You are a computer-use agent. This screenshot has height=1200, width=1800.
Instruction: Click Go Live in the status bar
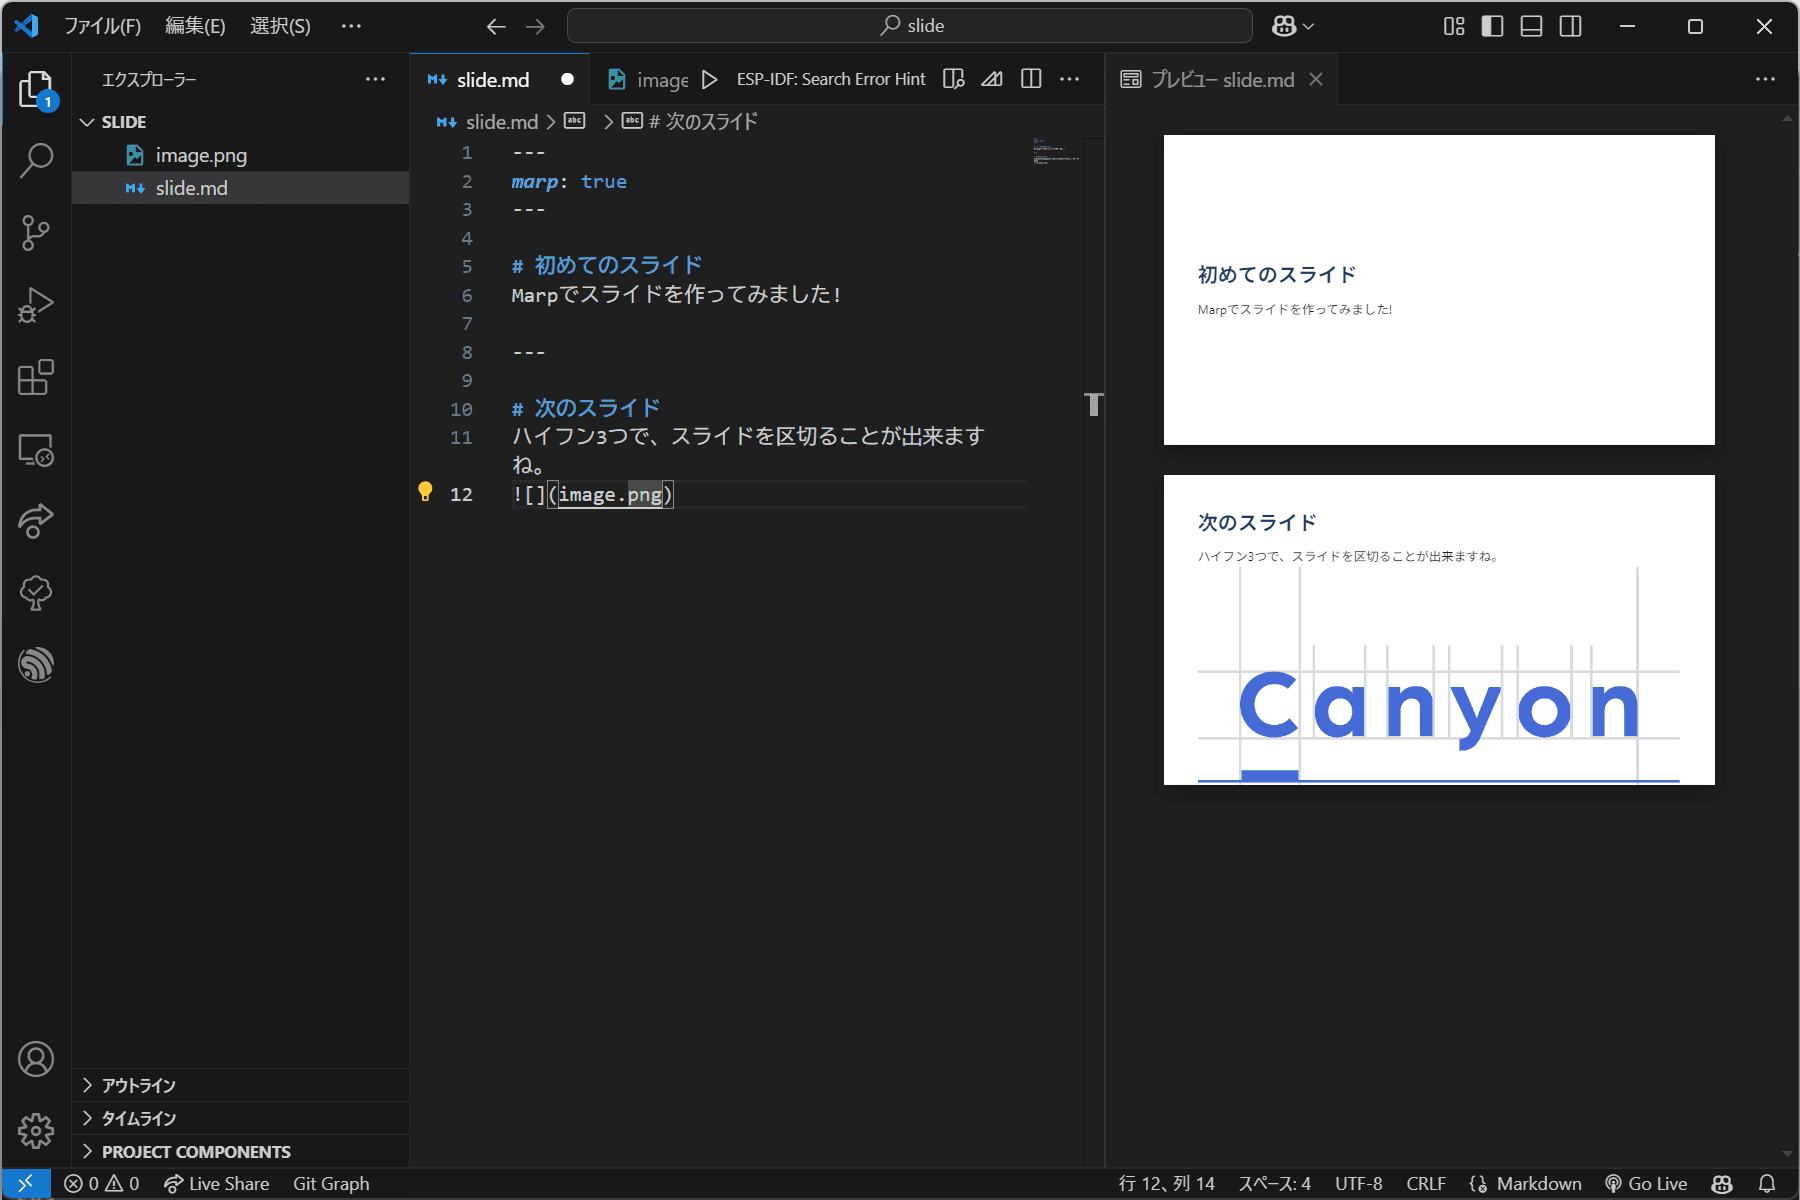(x=1646, y=1184)
